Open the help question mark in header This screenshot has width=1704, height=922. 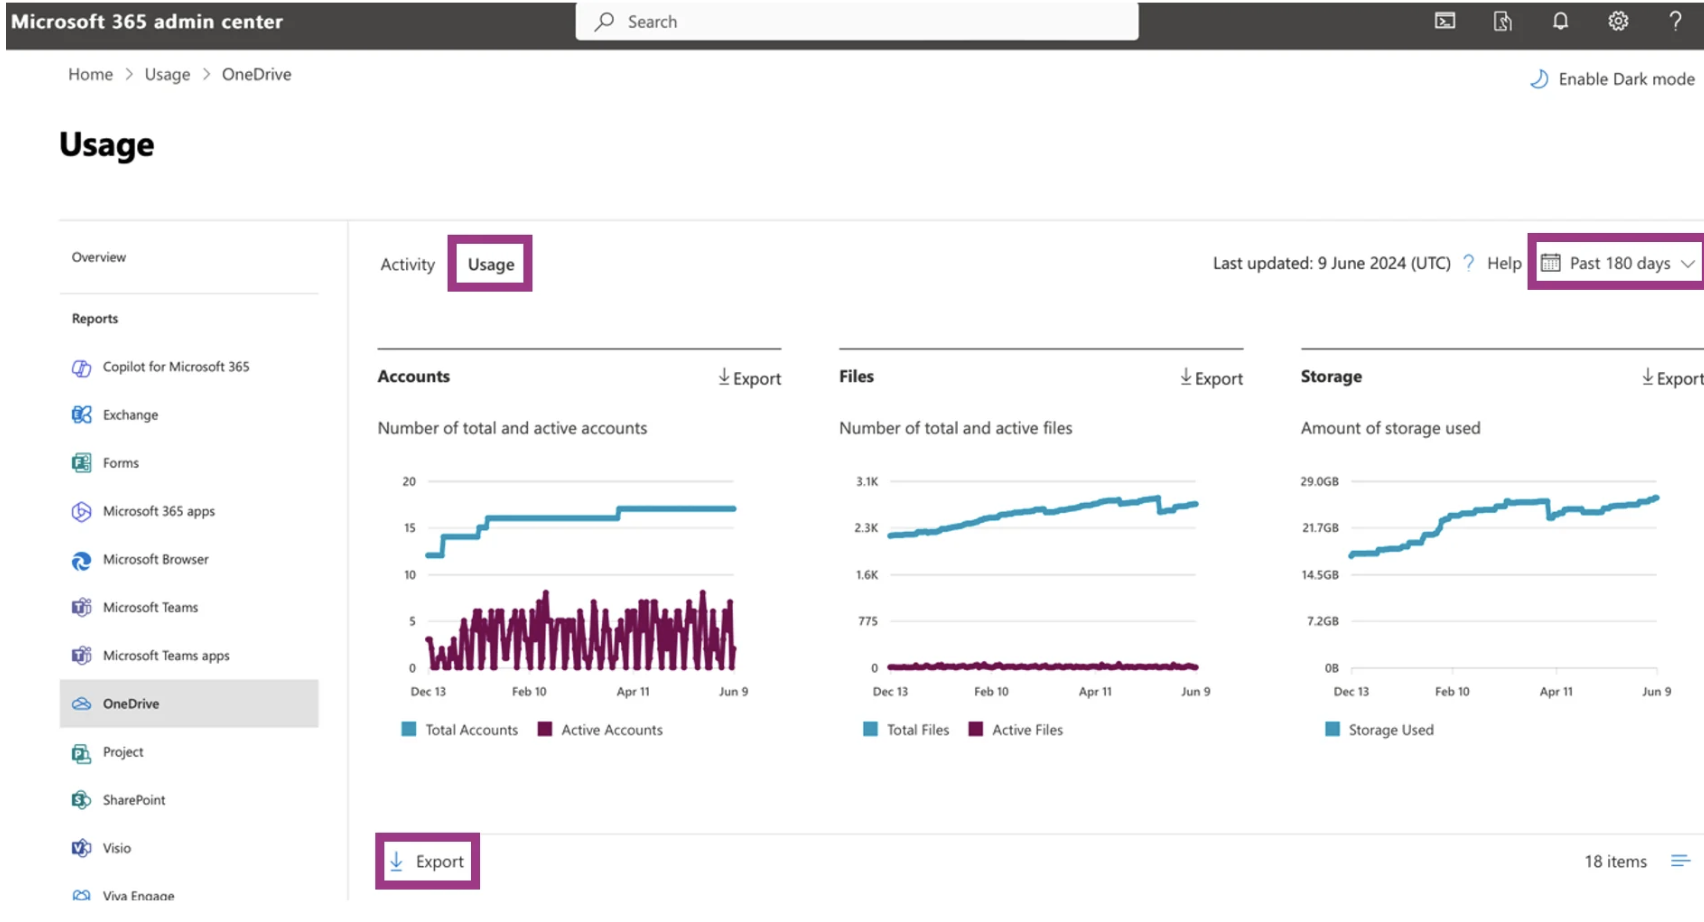[1675, 21]
